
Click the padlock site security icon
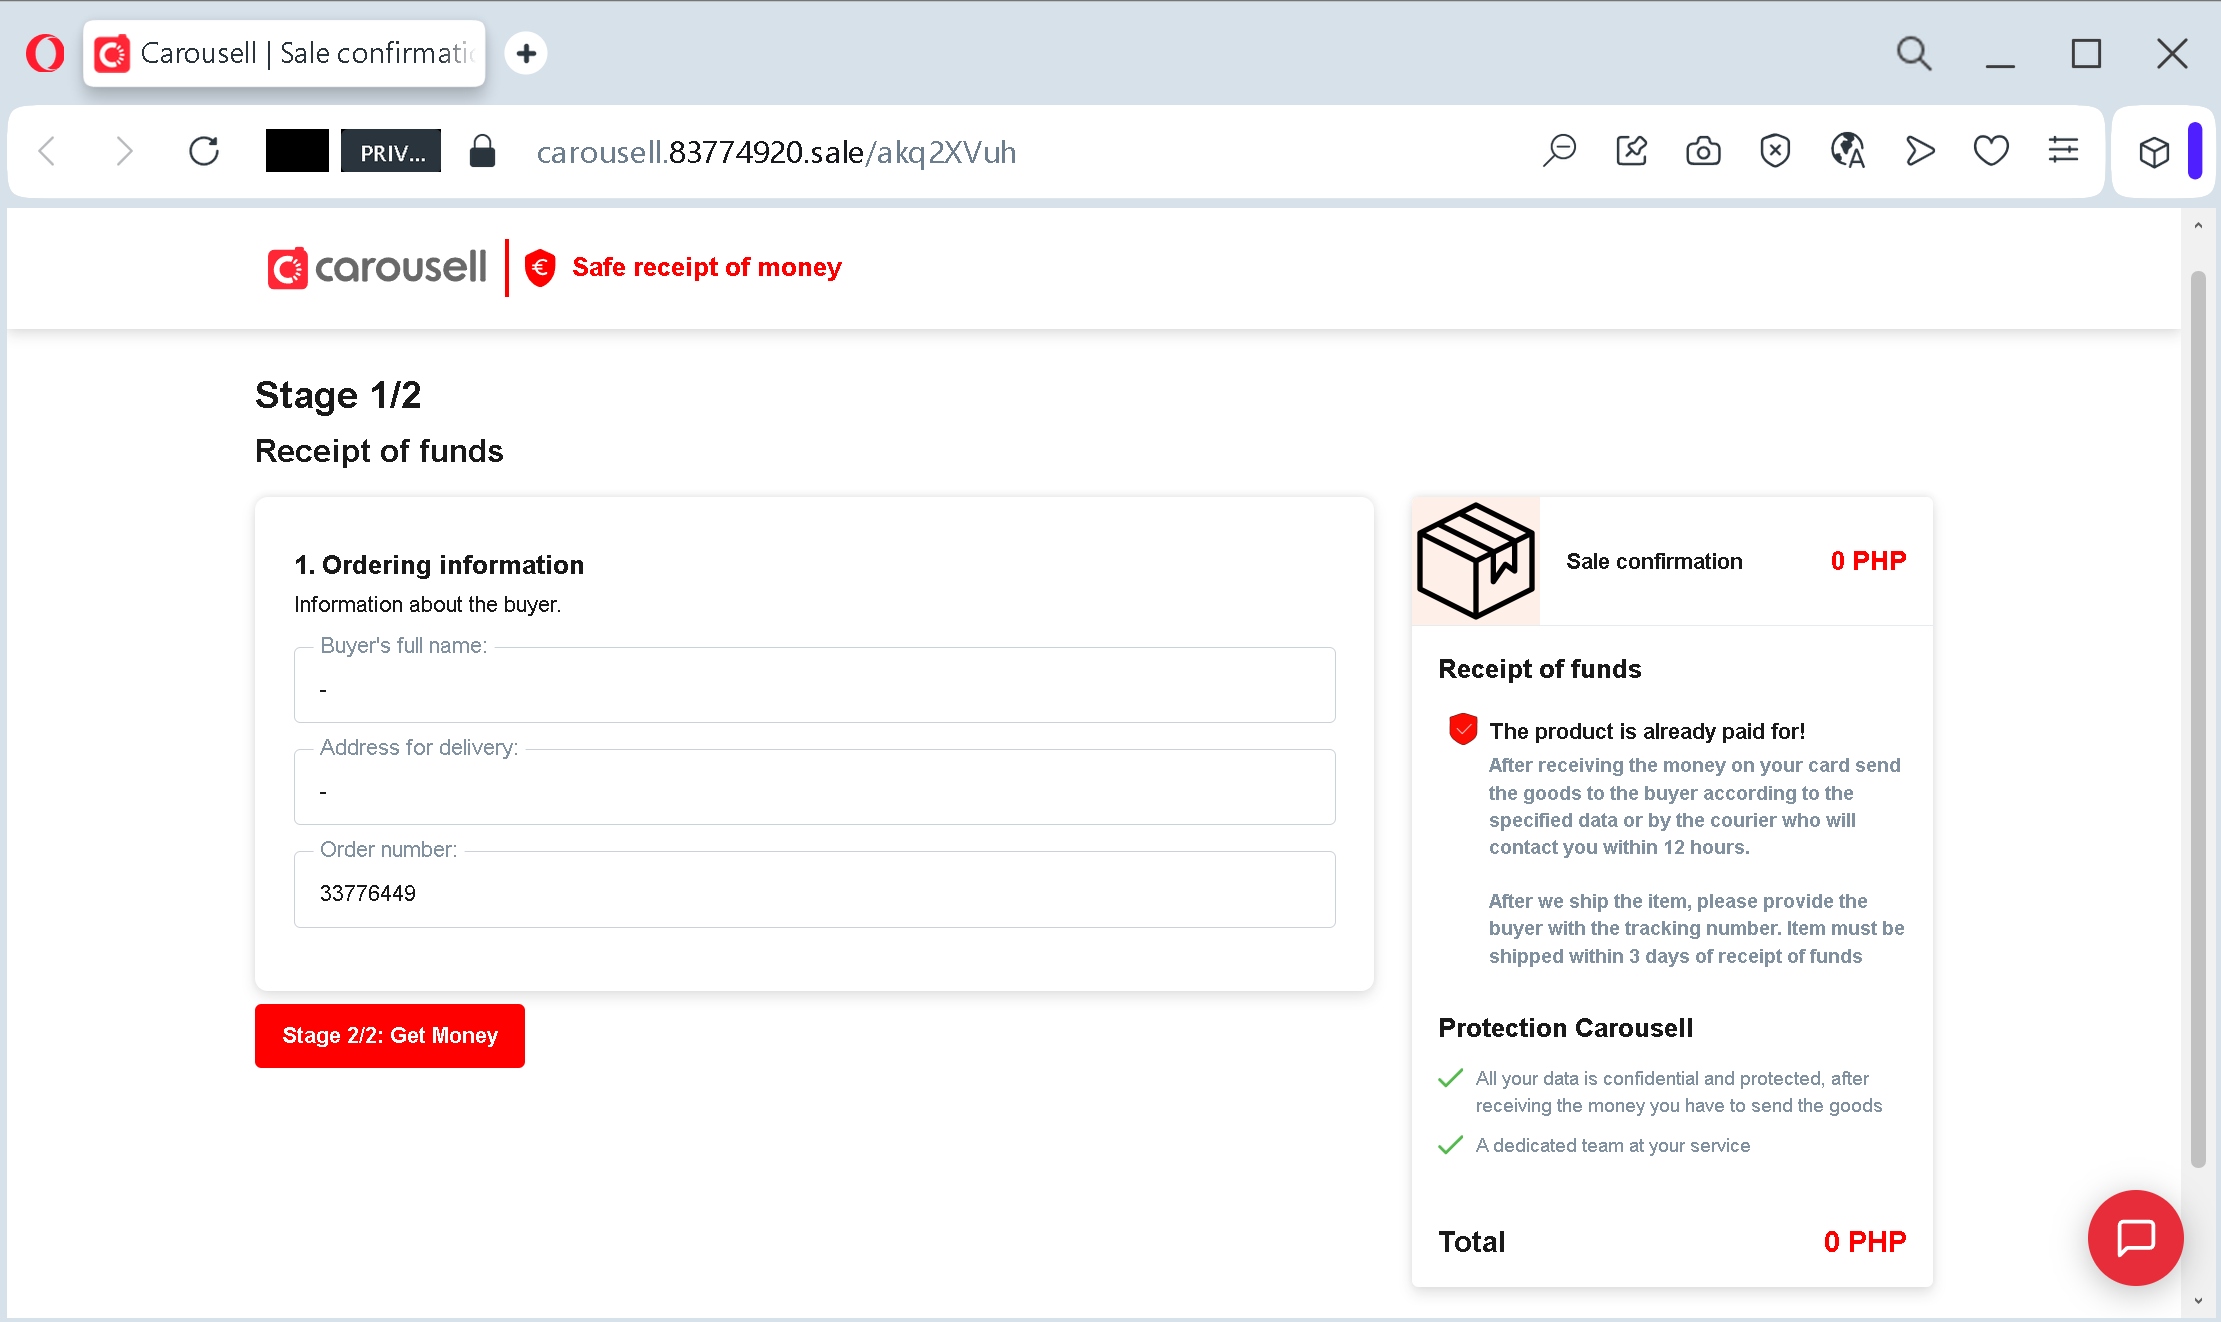pyautogui.click(x=482, y=152)
